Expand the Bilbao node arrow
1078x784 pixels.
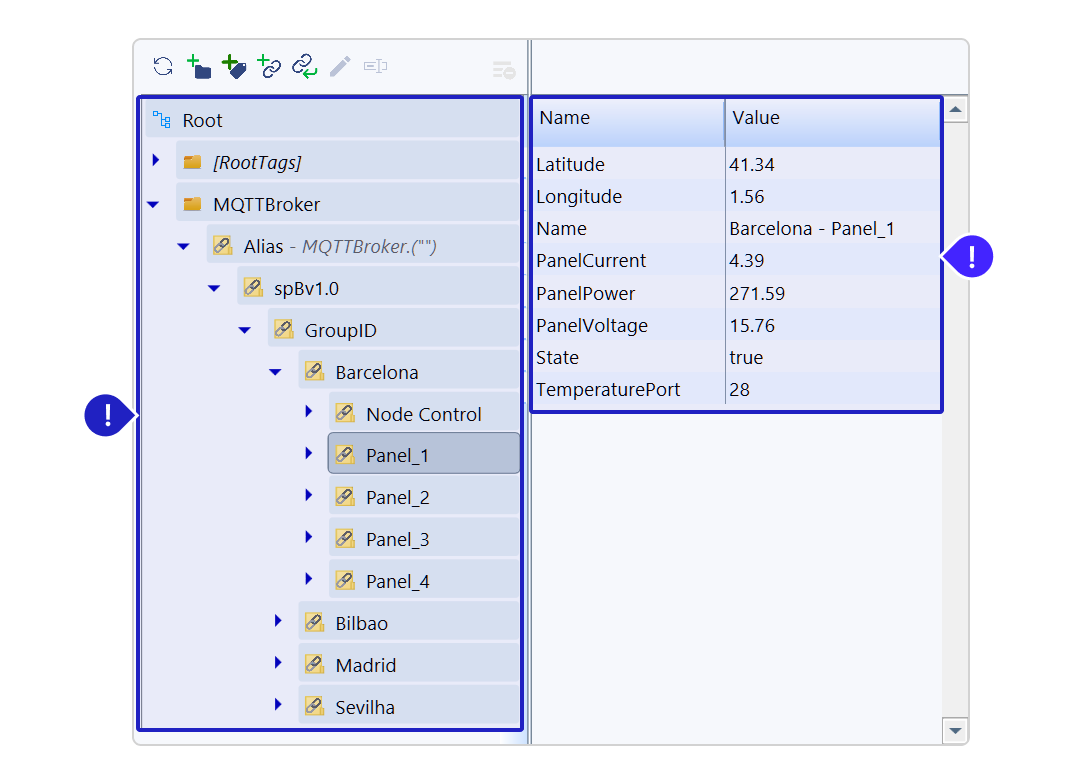(278, 622)
